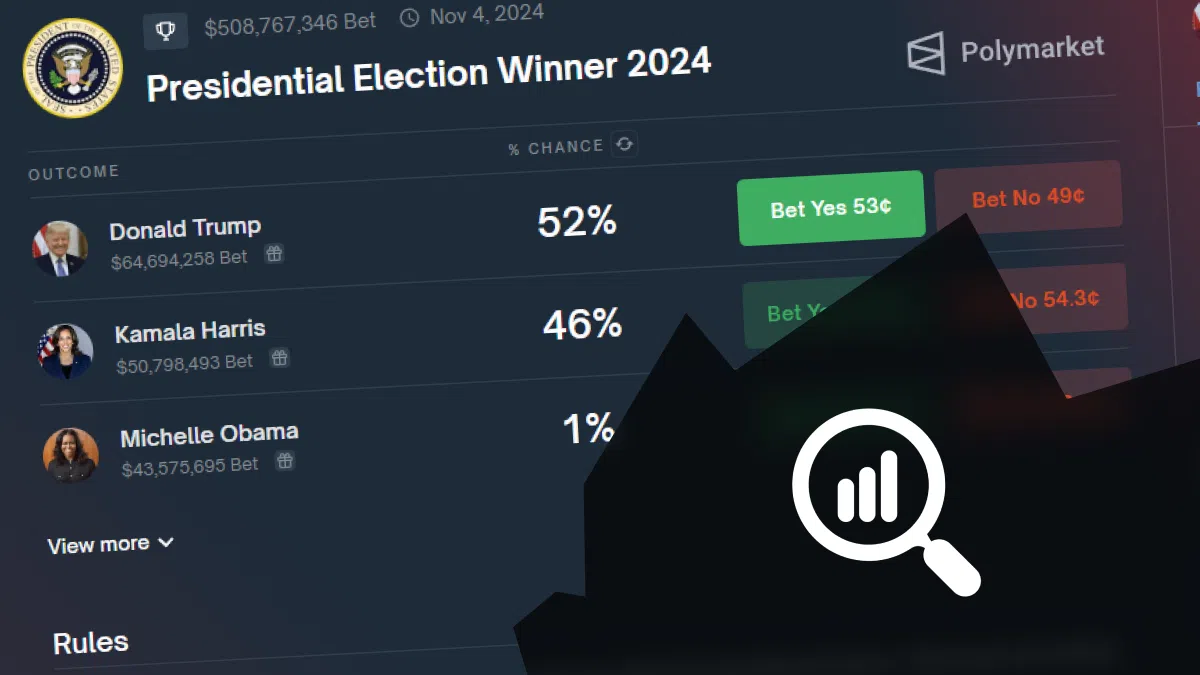Open Donald Trump's avatar photo
The image size is (1200, 675).
pos(60,248)
